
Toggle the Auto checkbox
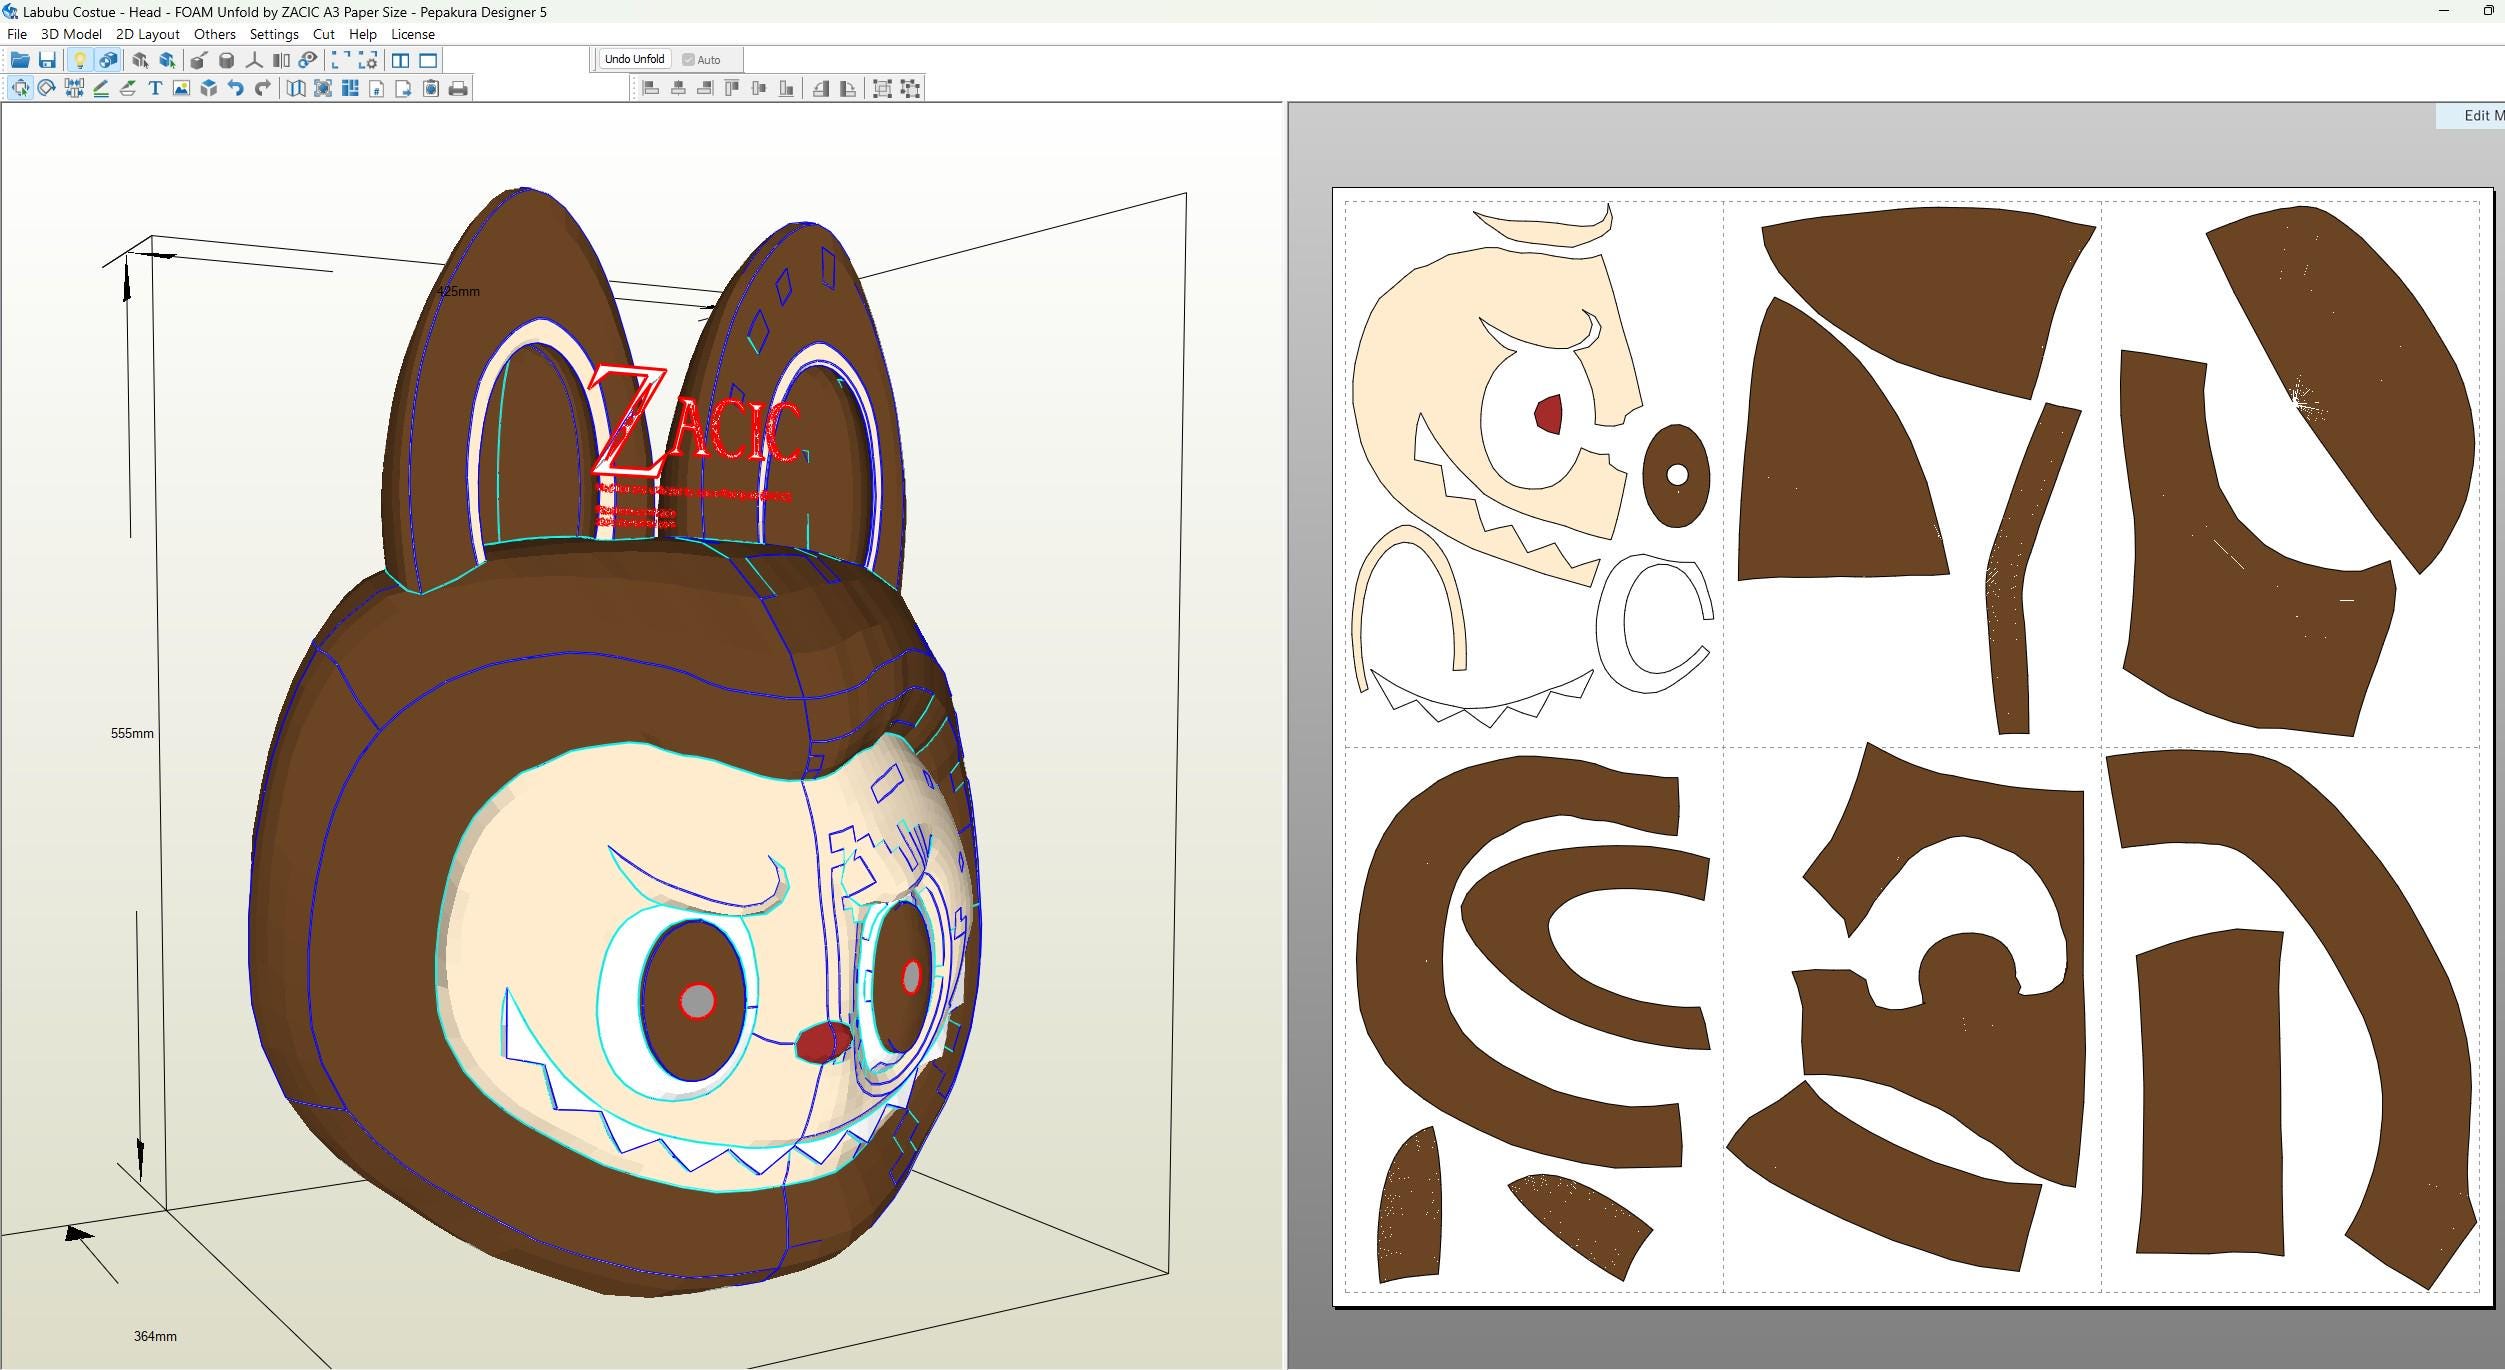687,59
